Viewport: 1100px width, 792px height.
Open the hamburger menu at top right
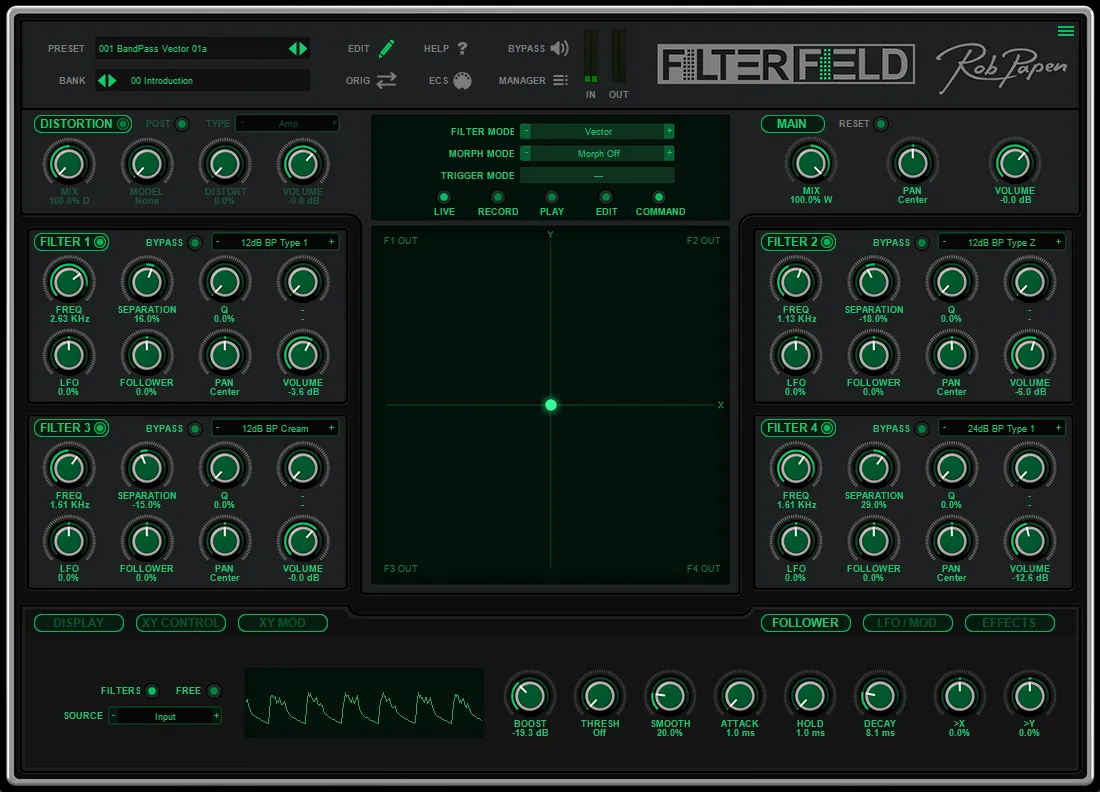(1066, 31)
